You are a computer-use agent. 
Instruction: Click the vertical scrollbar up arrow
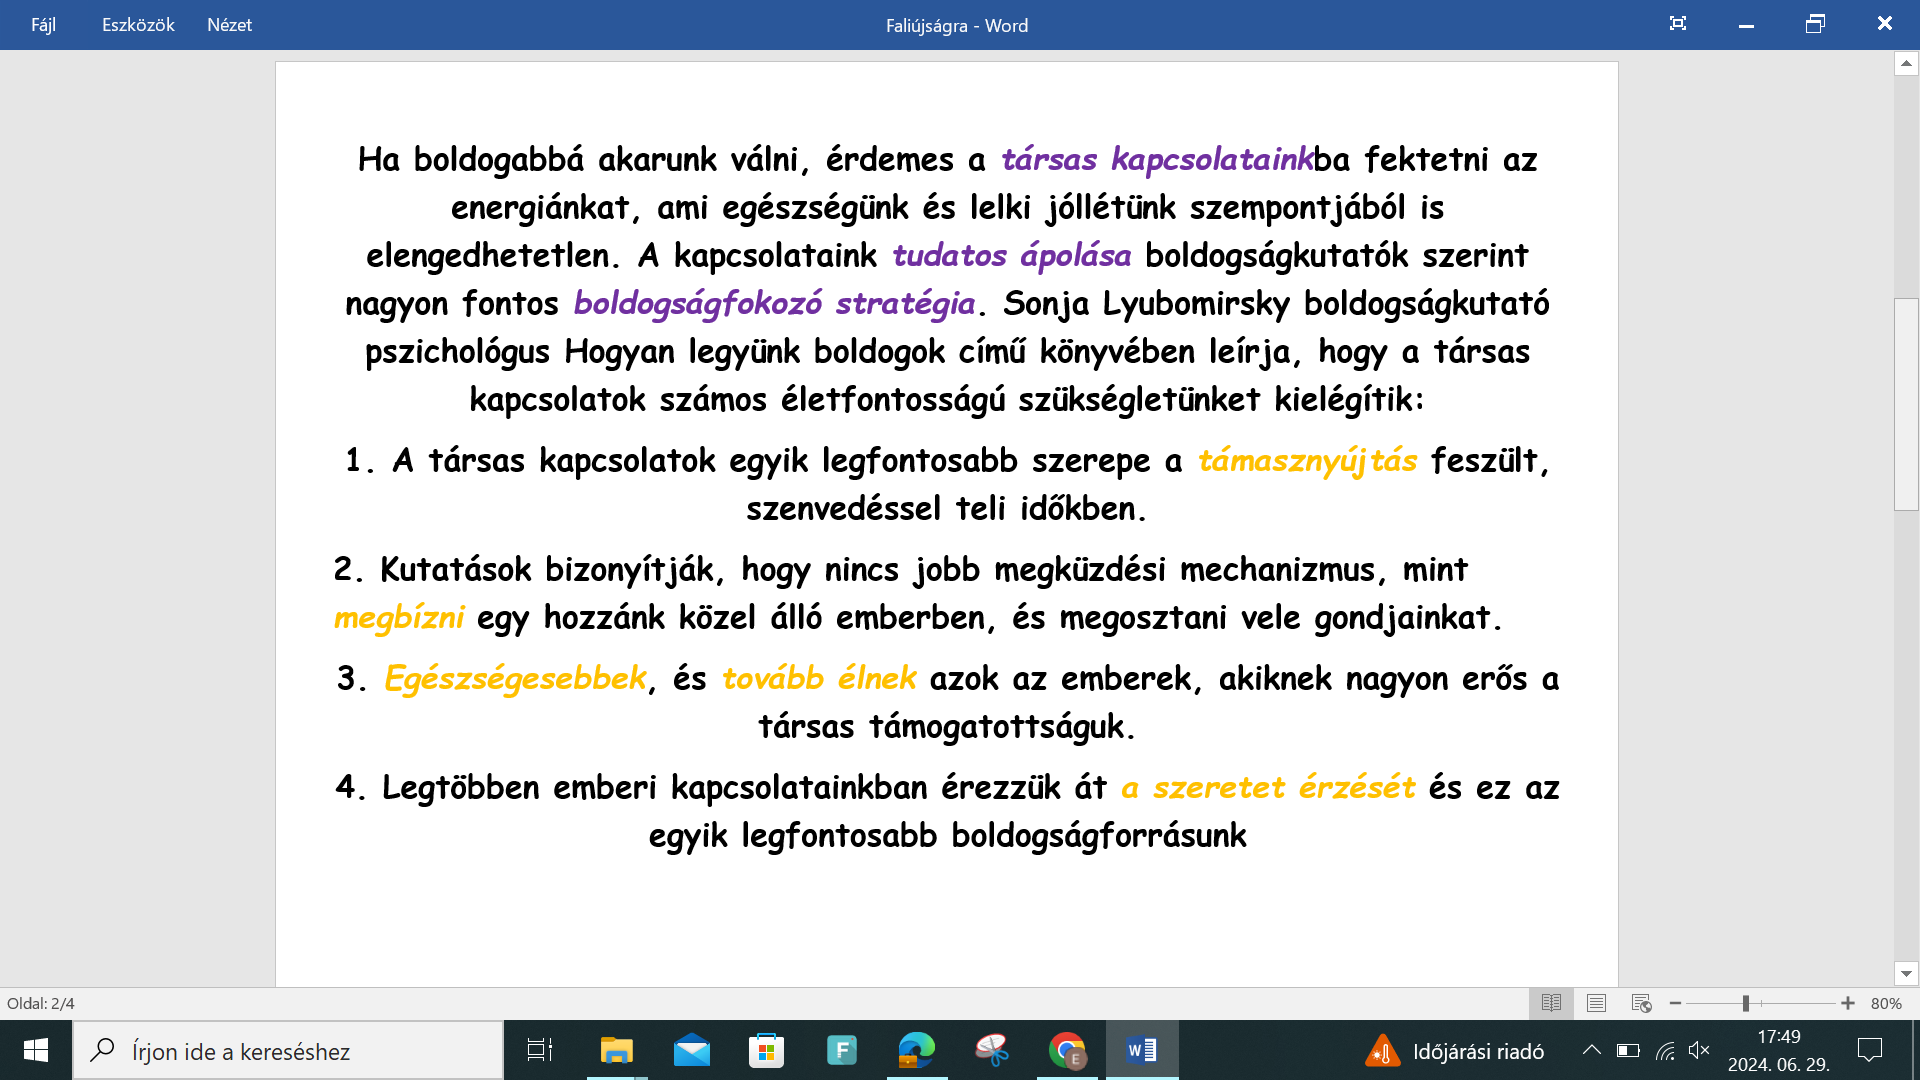click(x=1906, y=64)
